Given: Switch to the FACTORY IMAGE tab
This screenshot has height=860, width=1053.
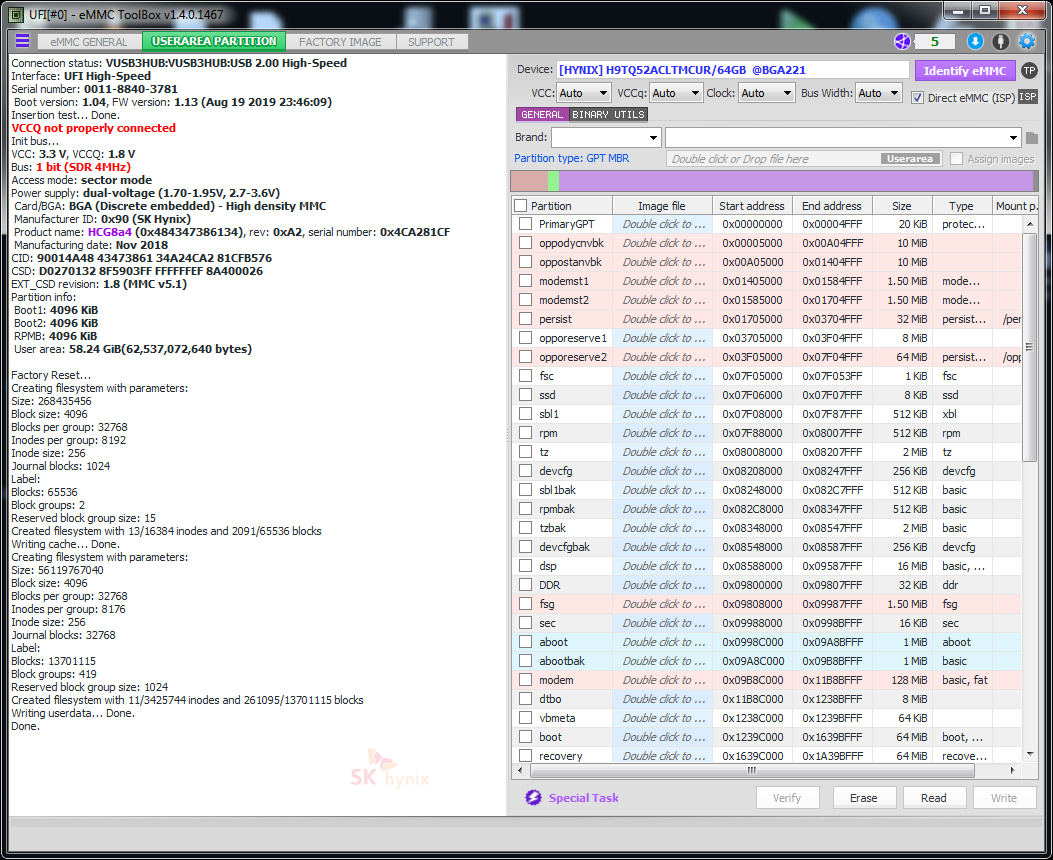Looking at the screenshot, I should click(x=340, y=42).
